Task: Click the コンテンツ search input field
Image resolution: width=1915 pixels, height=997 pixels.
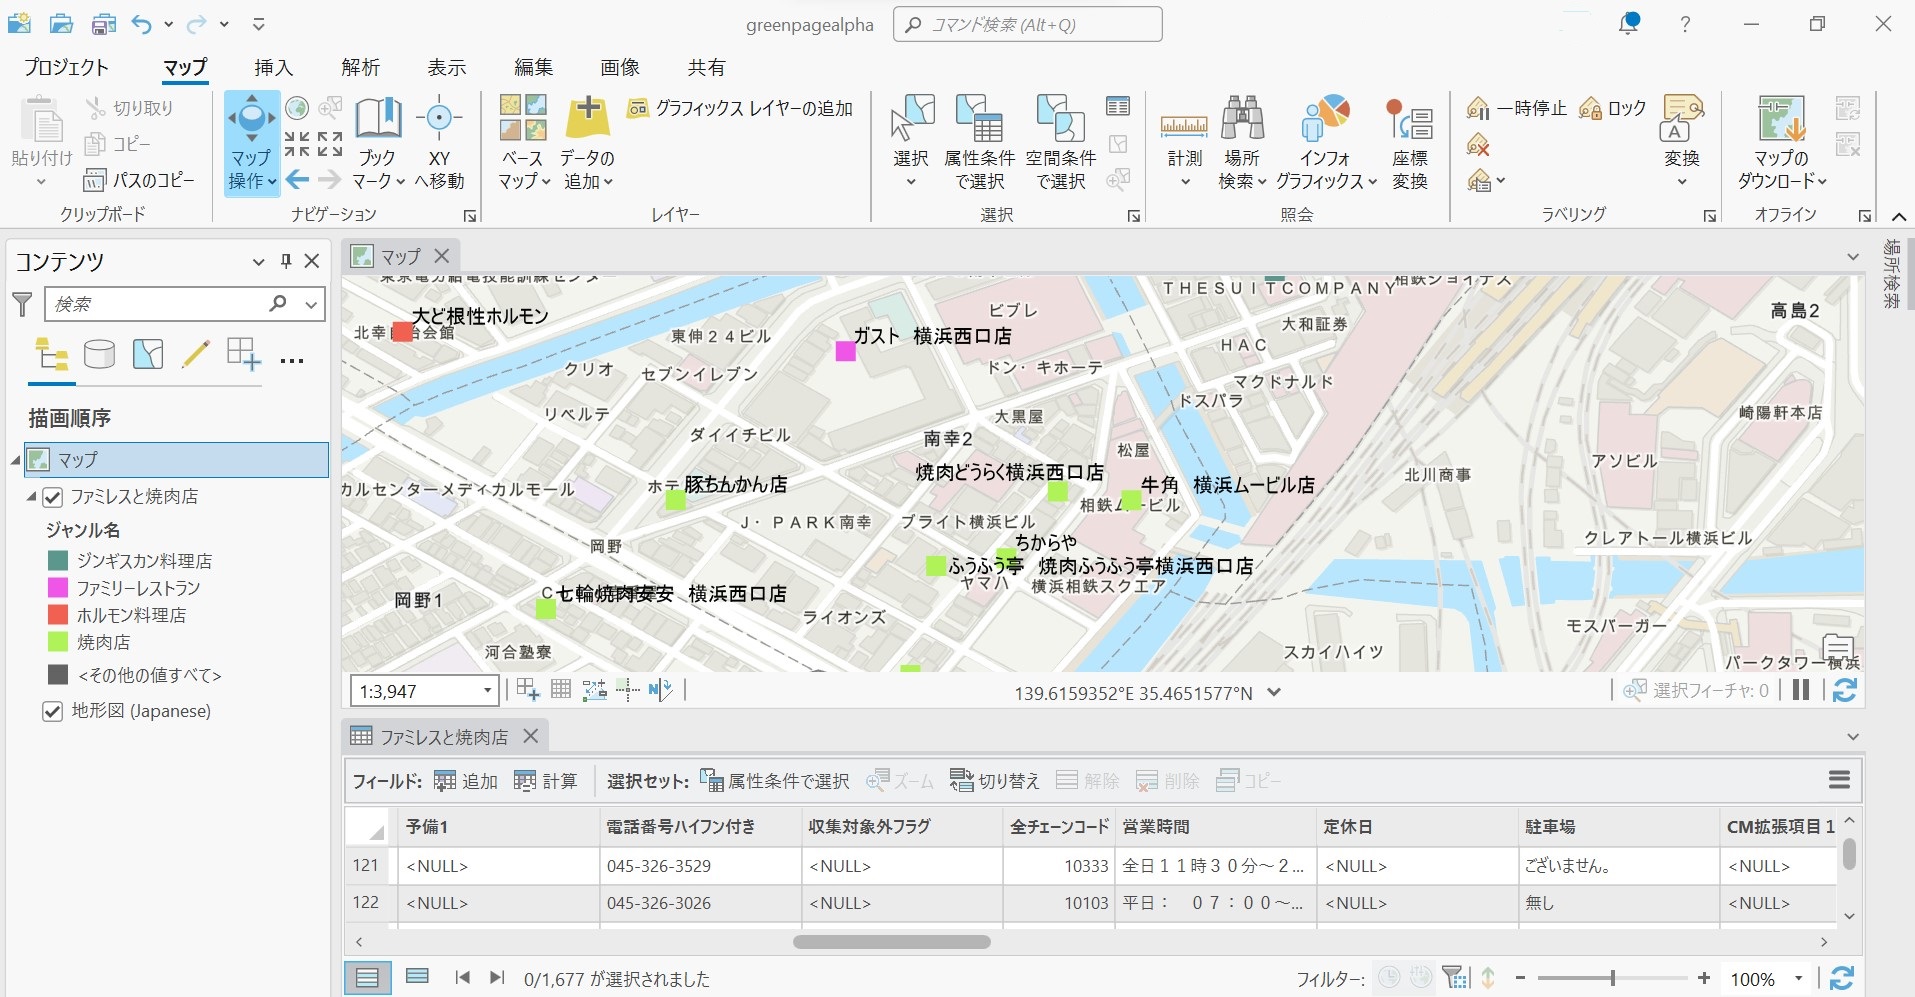Action: [156, 304]
